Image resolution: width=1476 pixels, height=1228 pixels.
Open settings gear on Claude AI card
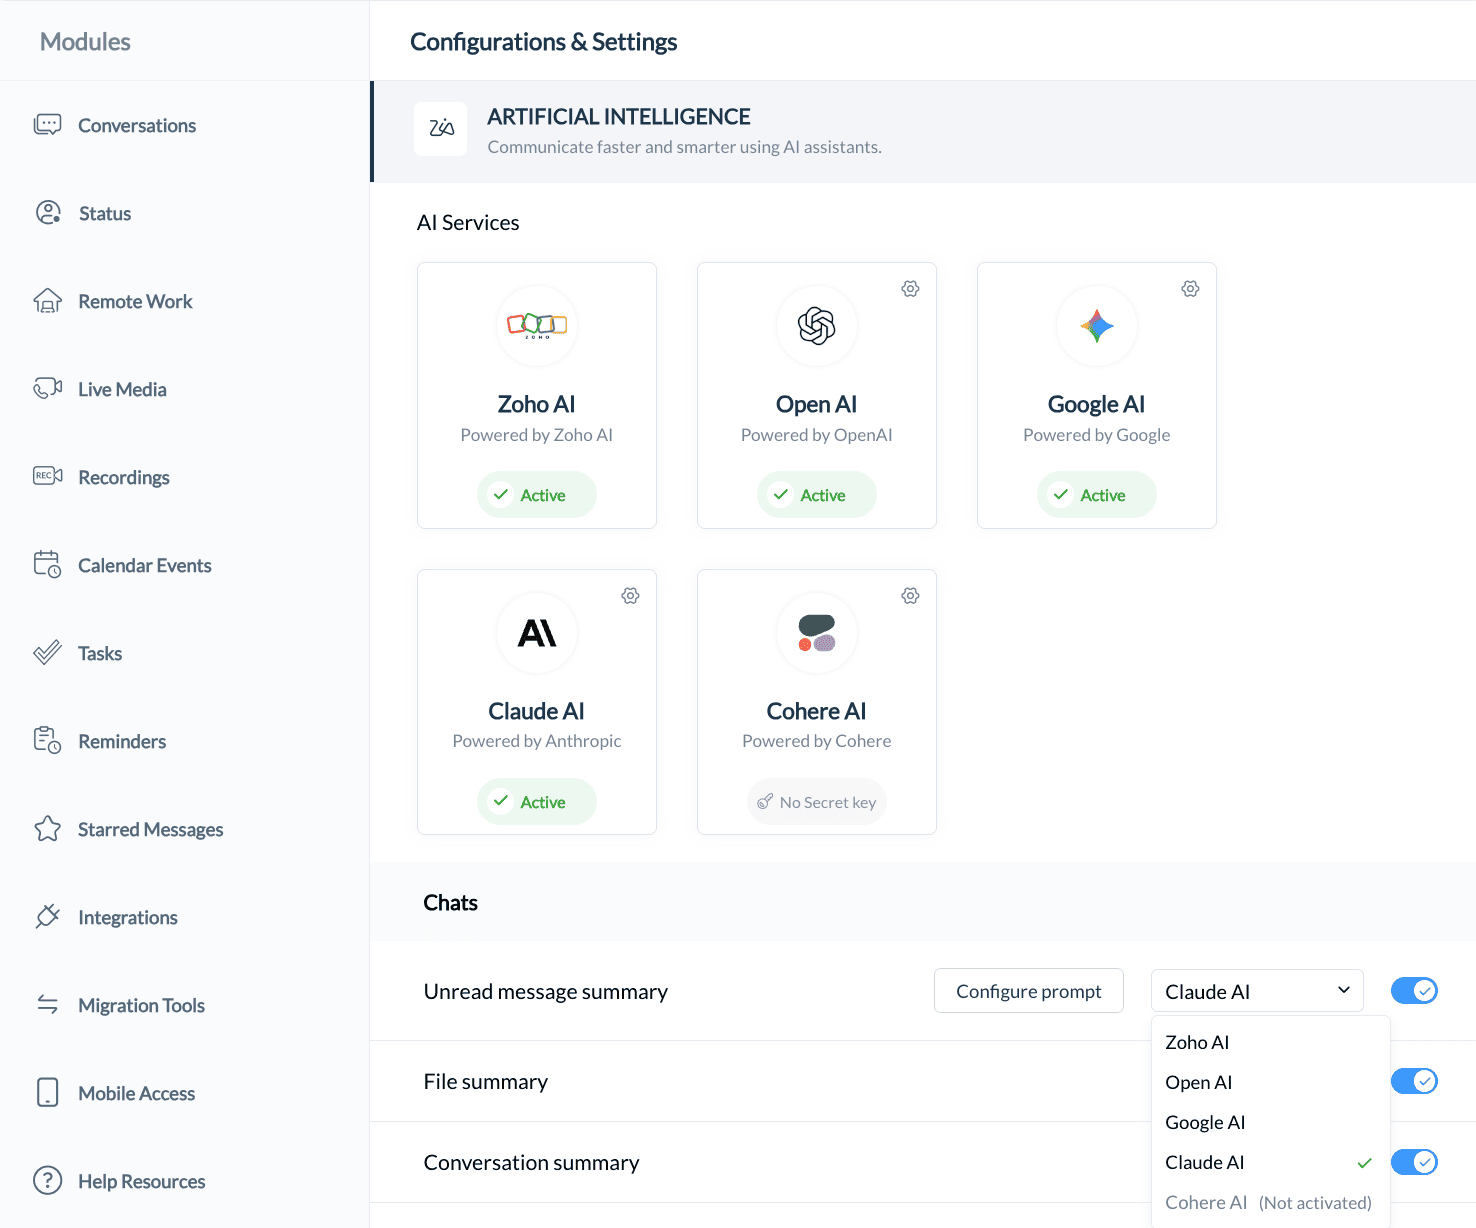click(630, 596)
